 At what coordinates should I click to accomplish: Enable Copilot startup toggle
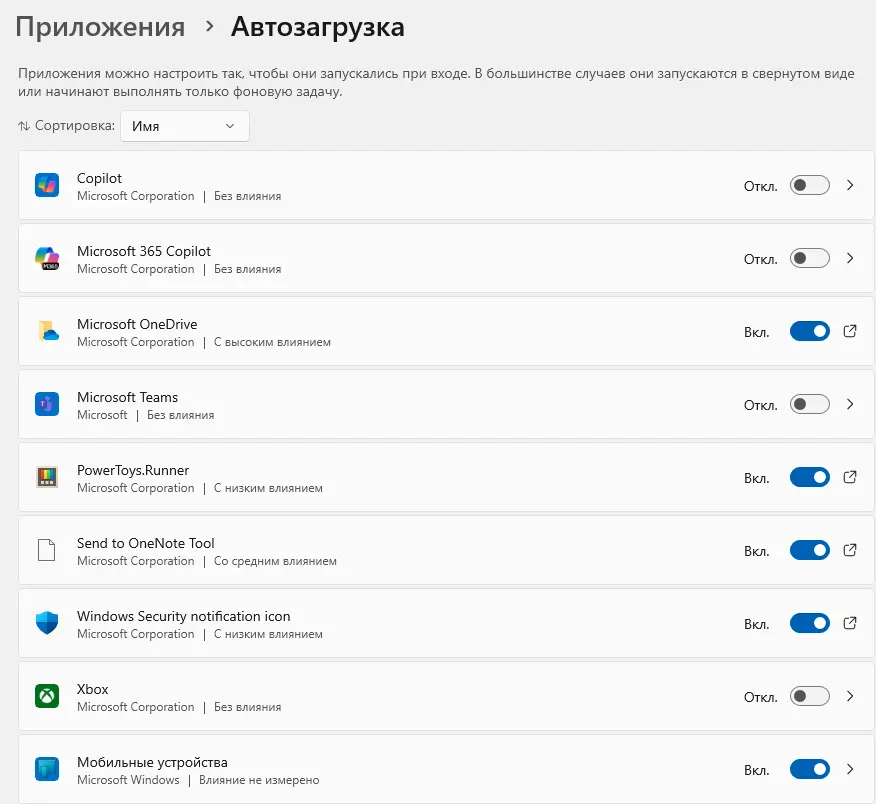coord(809,185)
